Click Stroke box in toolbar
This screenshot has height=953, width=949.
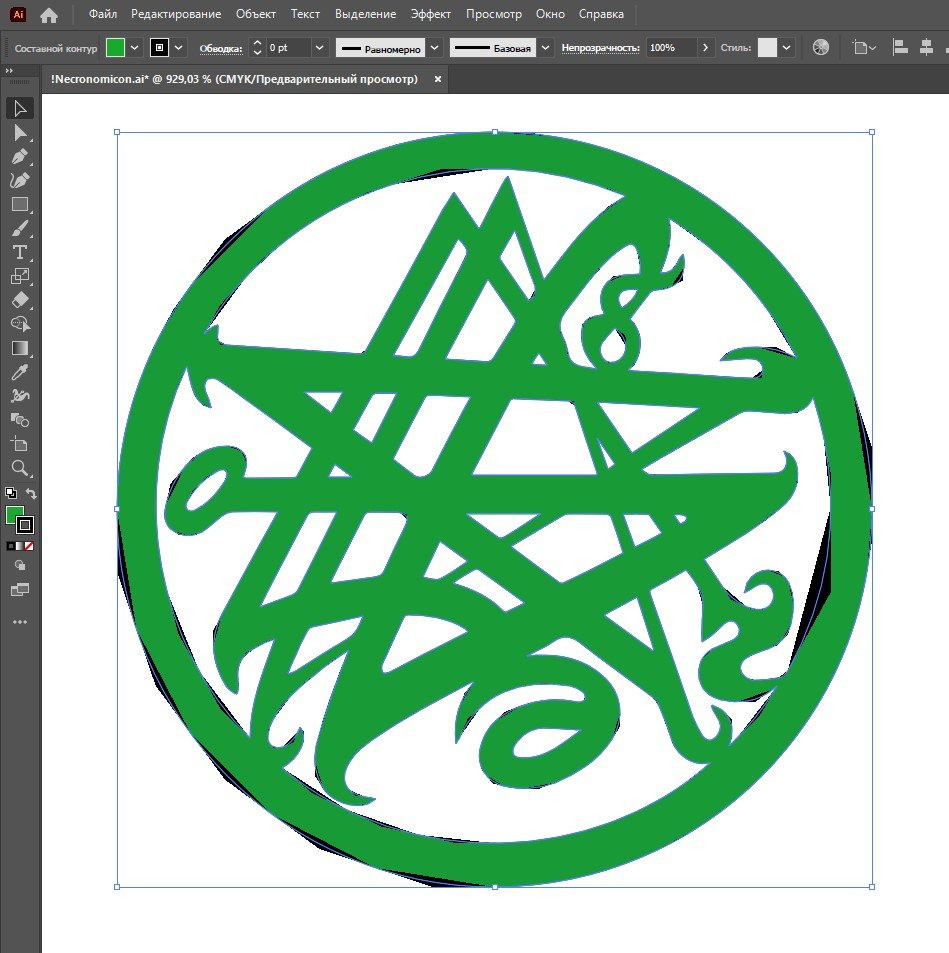pos(25,525)
